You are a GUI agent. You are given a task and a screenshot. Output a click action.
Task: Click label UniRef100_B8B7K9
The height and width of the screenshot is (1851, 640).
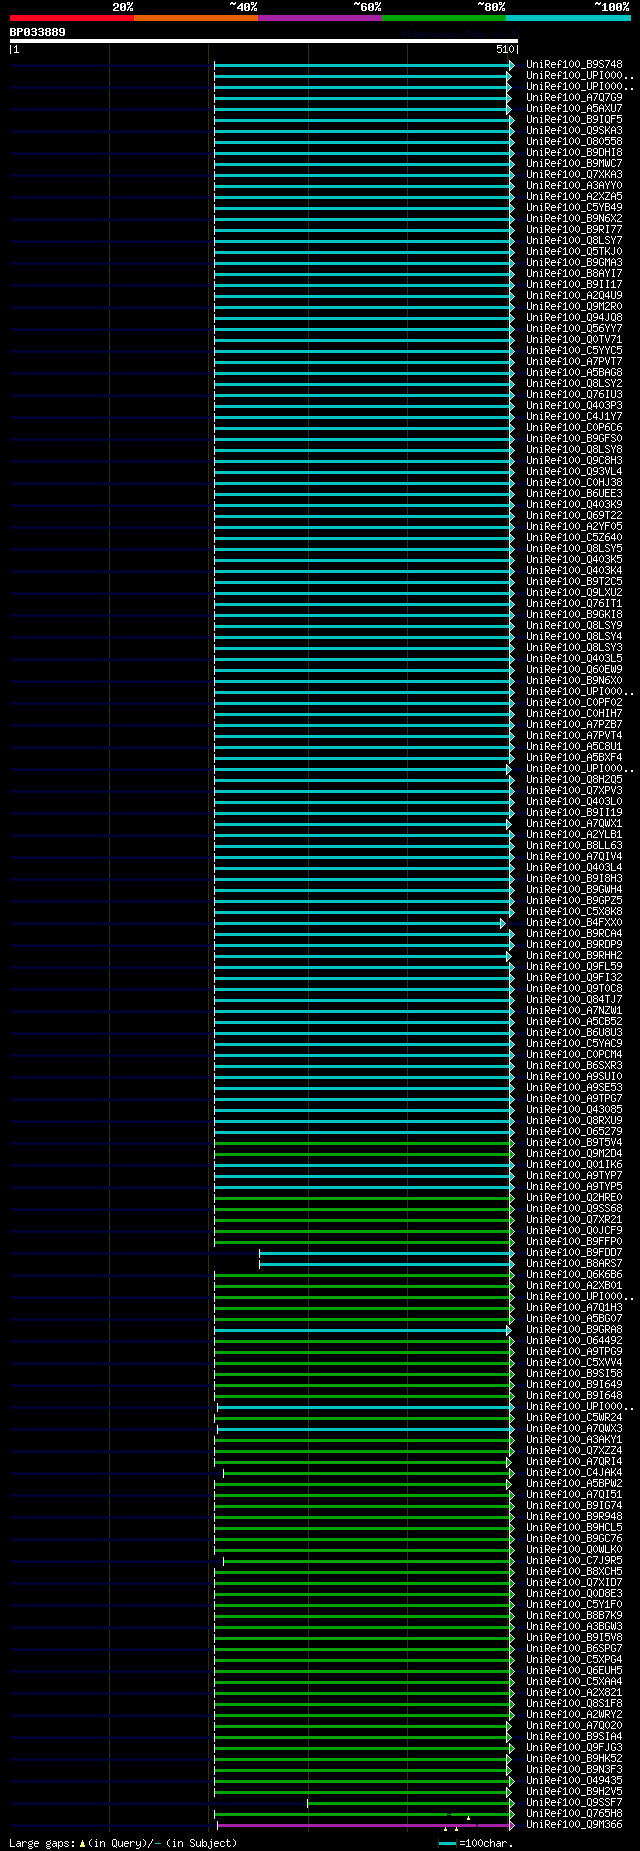(574, 1616)
